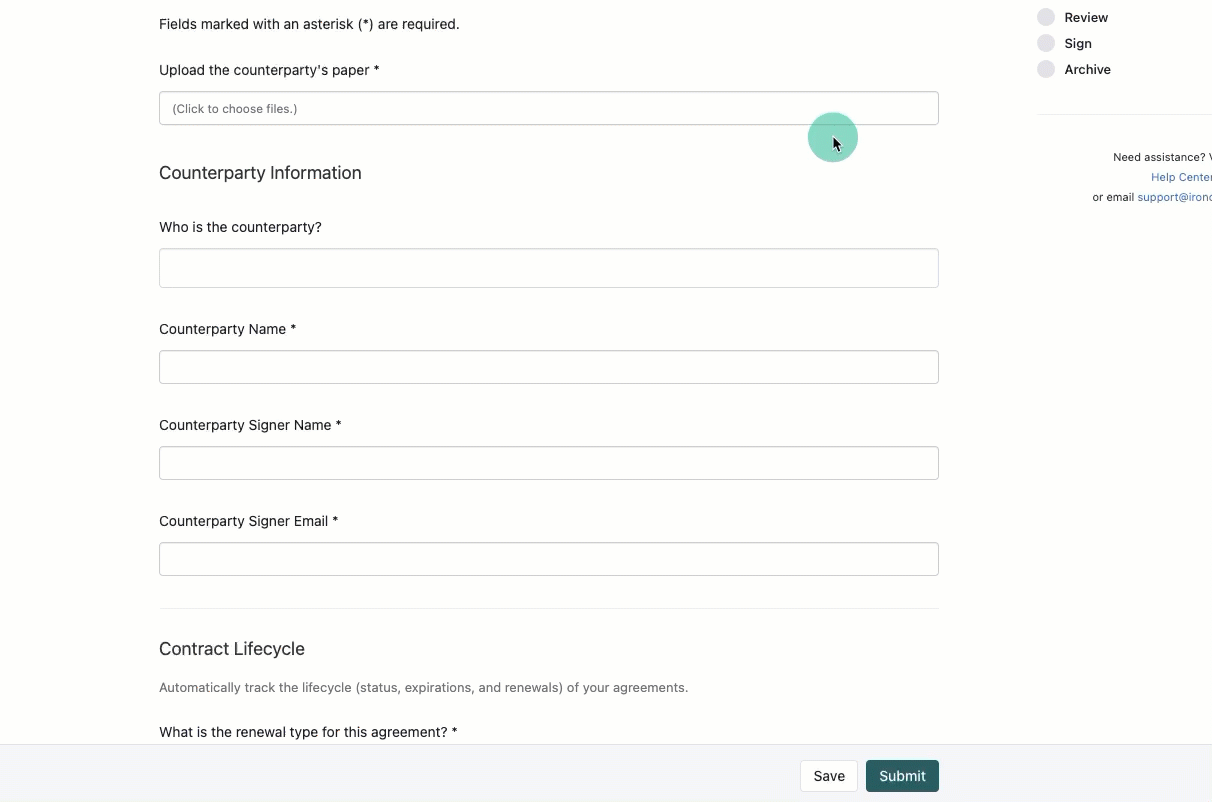The width and height of the screenshot is (1212, 802).
Task: Open the file chooser to upload counterparty's paper
Action: pos(548,108)
